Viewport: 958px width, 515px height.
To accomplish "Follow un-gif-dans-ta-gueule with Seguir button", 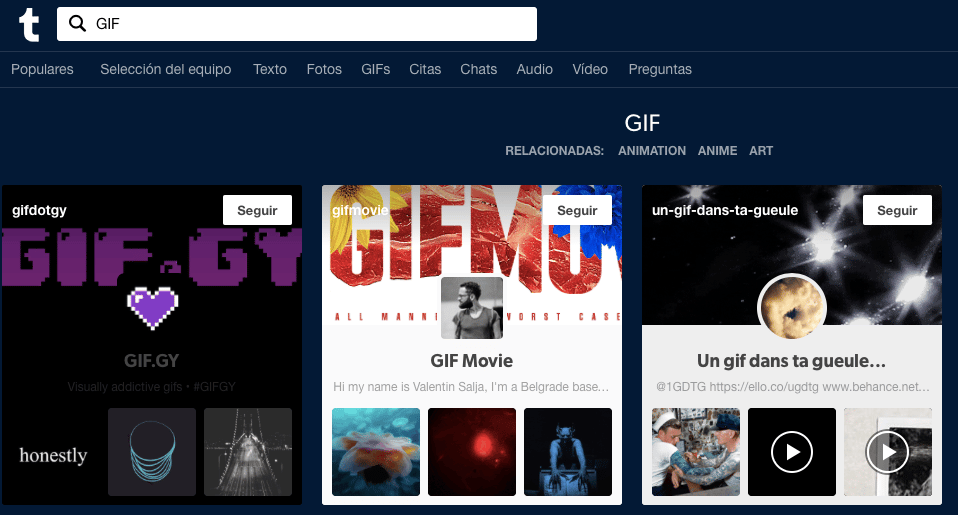I will click(897, 210).
